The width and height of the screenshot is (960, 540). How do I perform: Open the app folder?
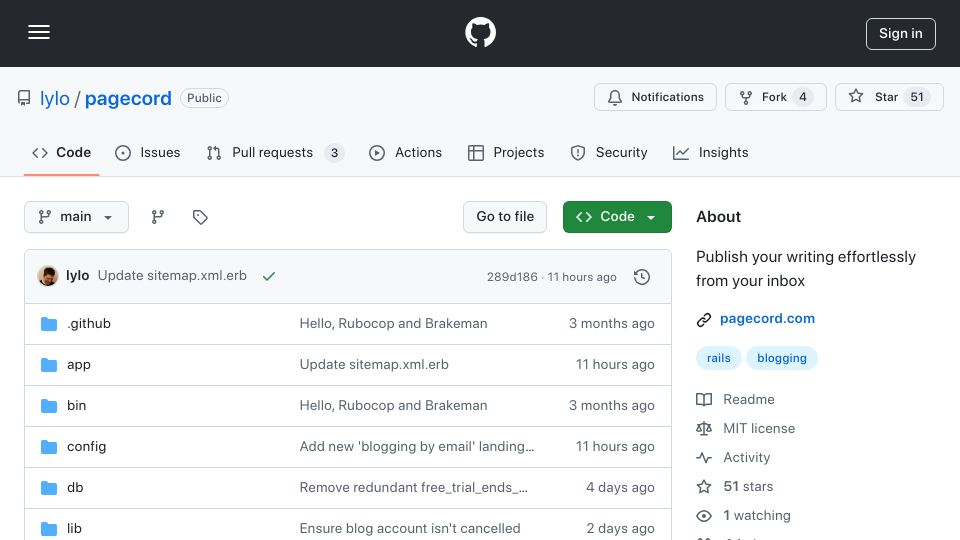click(x=79, y=364)
